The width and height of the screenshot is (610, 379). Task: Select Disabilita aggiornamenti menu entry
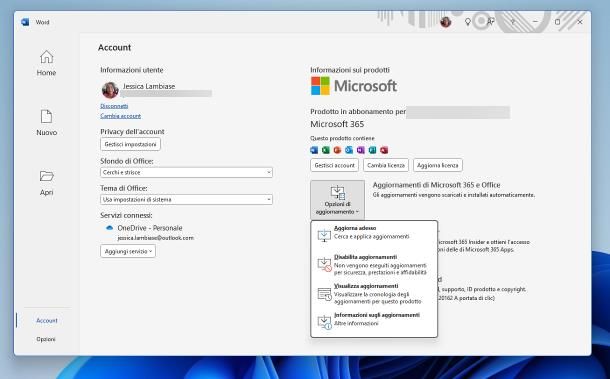(x=374, y=265)
